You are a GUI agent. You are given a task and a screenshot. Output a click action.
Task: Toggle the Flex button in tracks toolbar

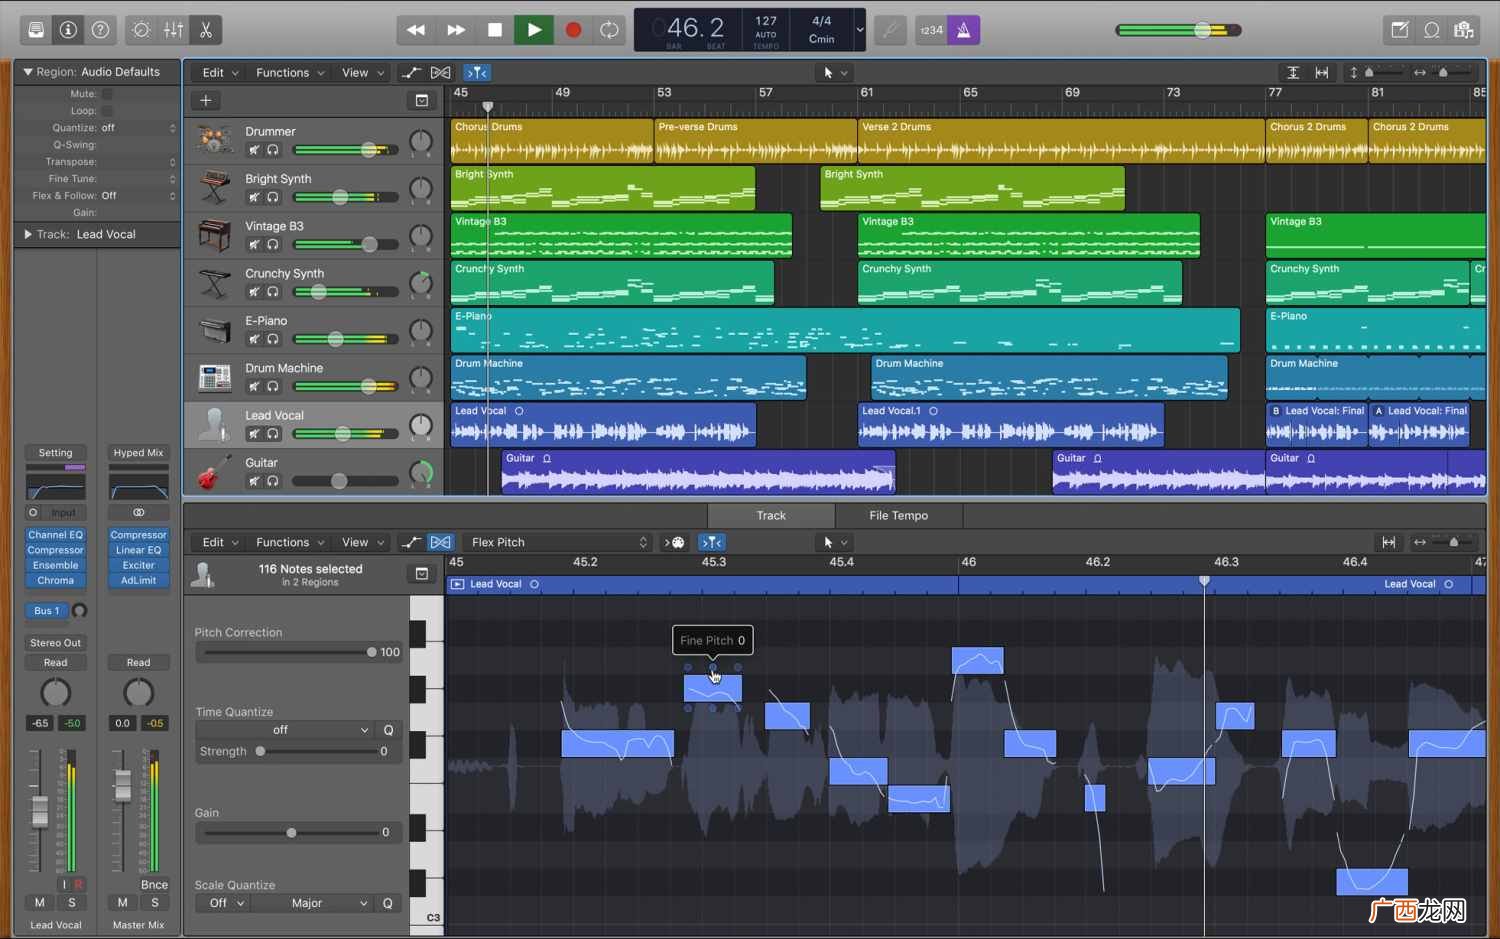[x=440, y=72]
